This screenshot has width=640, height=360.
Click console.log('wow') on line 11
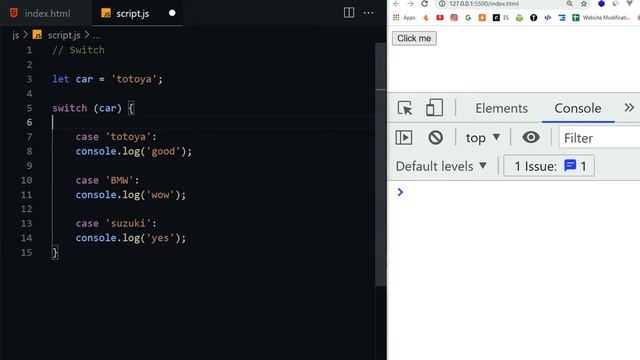(130, 195)
